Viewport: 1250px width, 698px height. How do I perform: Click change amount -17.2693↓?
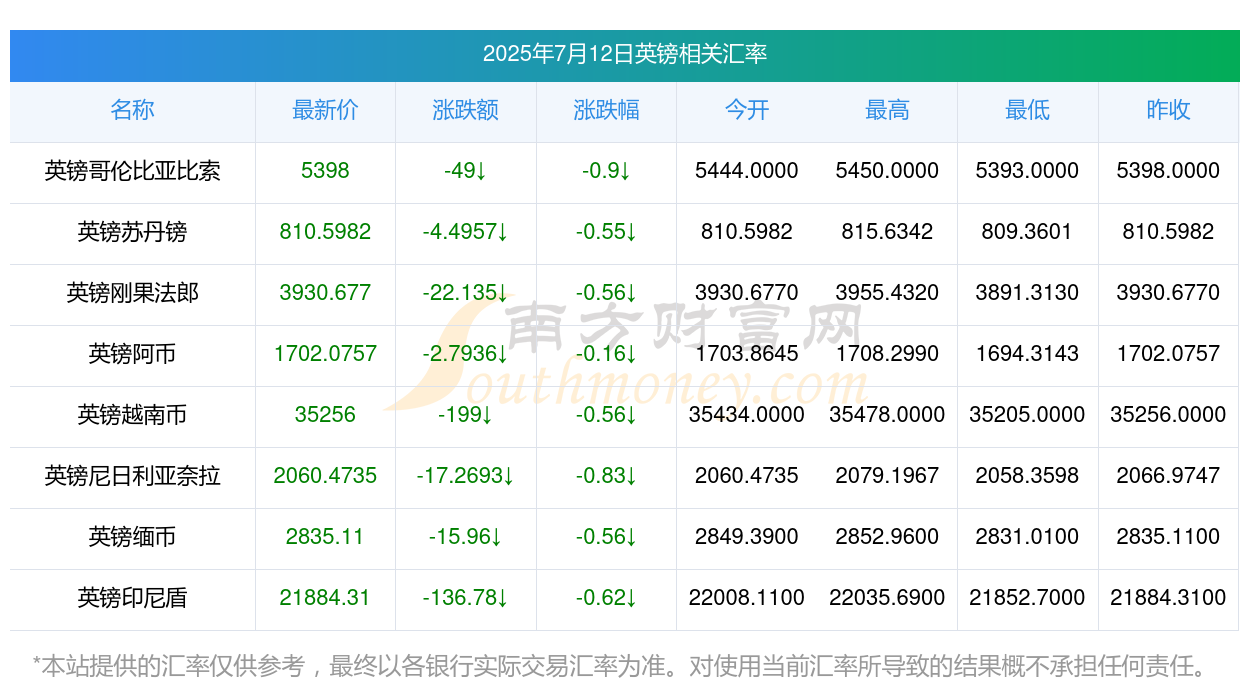pyautogui.click(x=466, y=476)
